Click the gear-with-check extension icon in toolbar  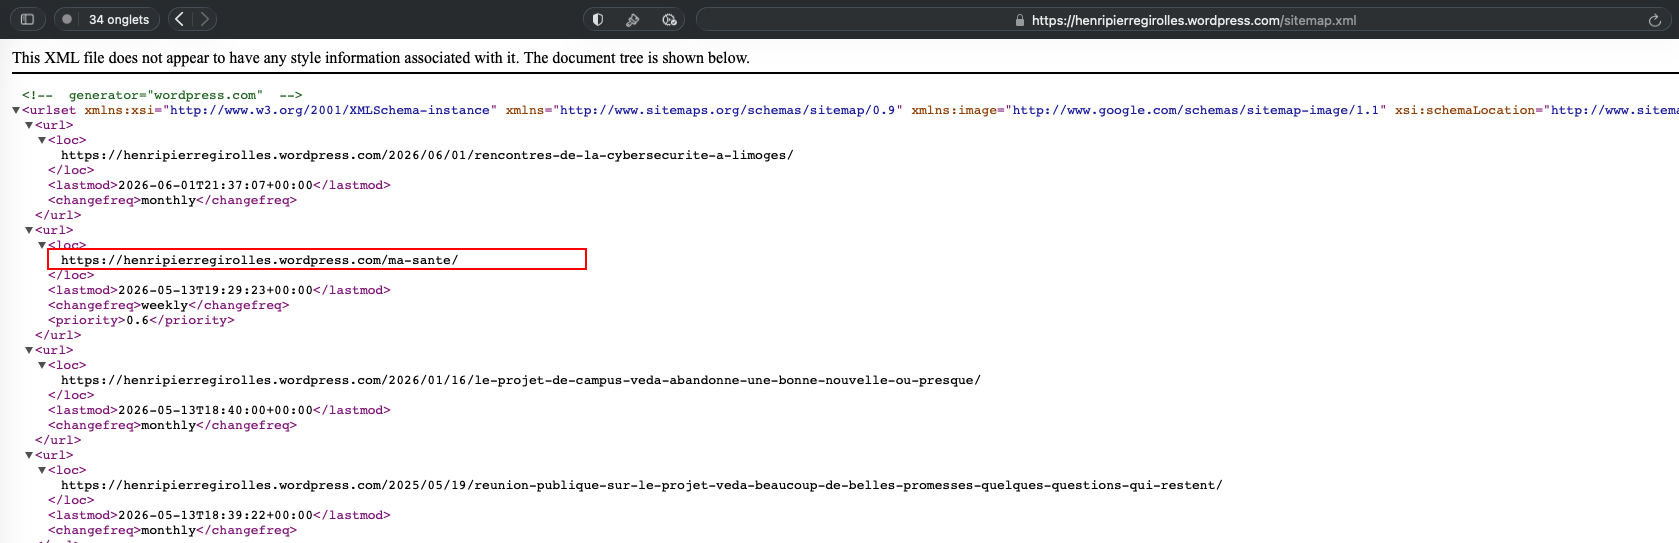tap(669, 19)
